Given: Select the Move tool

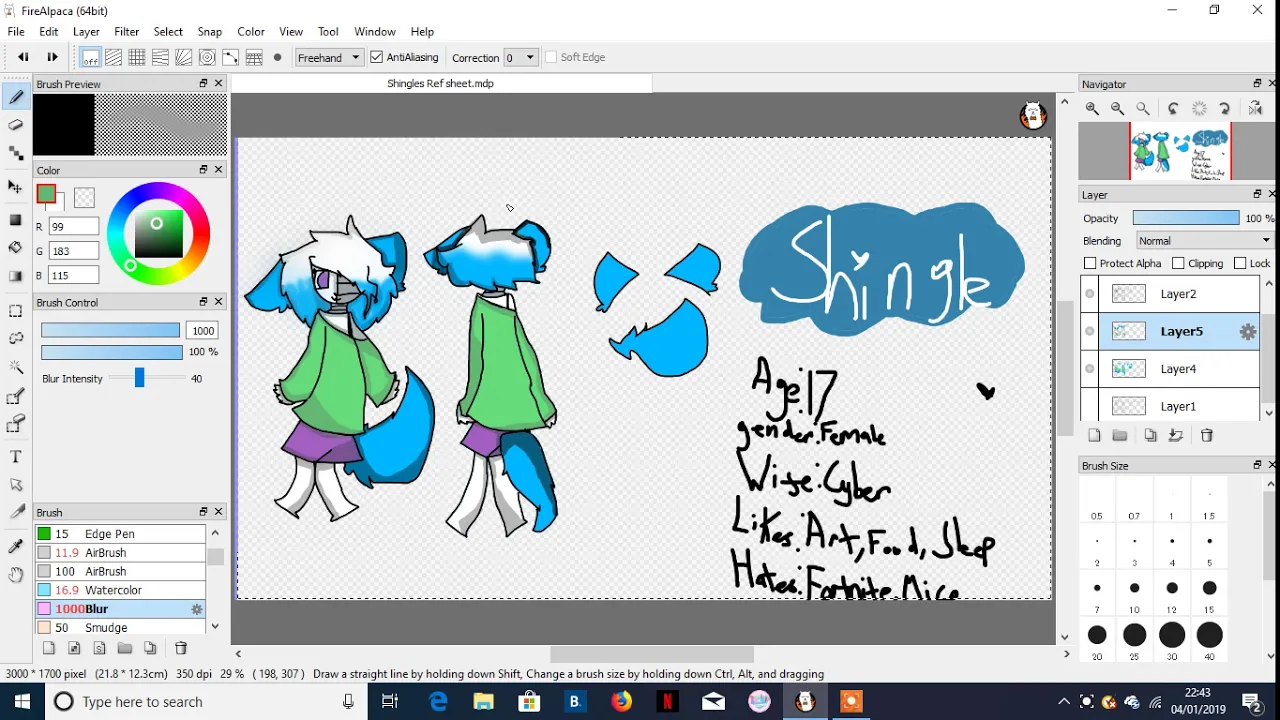Looking at the screenshot, I should pyautogui.click(x=16, y=187).
